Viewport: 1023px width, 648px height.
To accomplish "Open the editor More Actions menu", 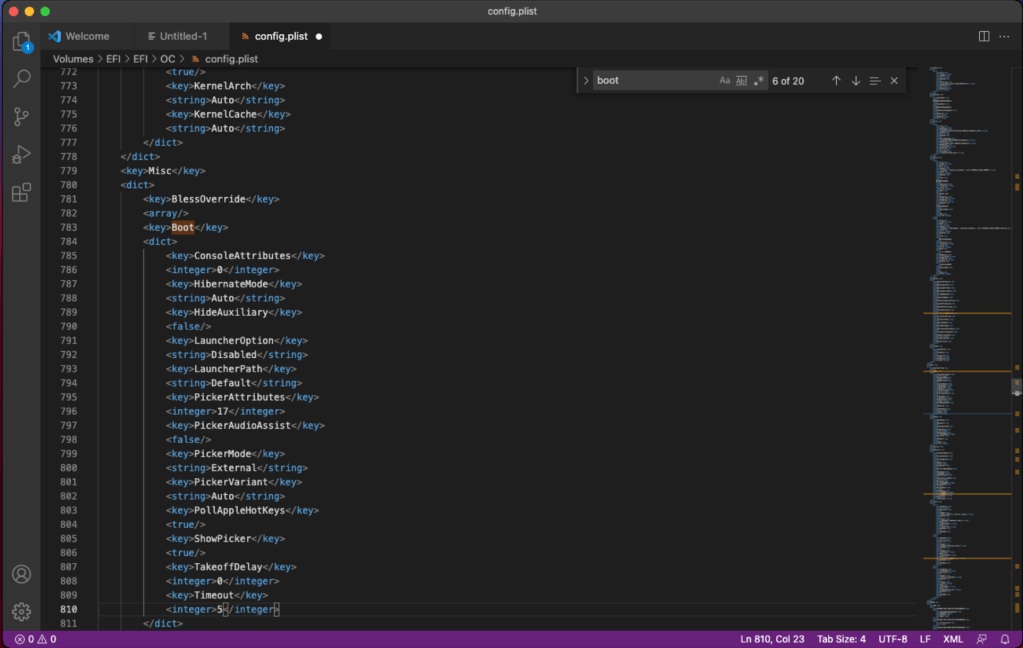I will coord(1005,36).
